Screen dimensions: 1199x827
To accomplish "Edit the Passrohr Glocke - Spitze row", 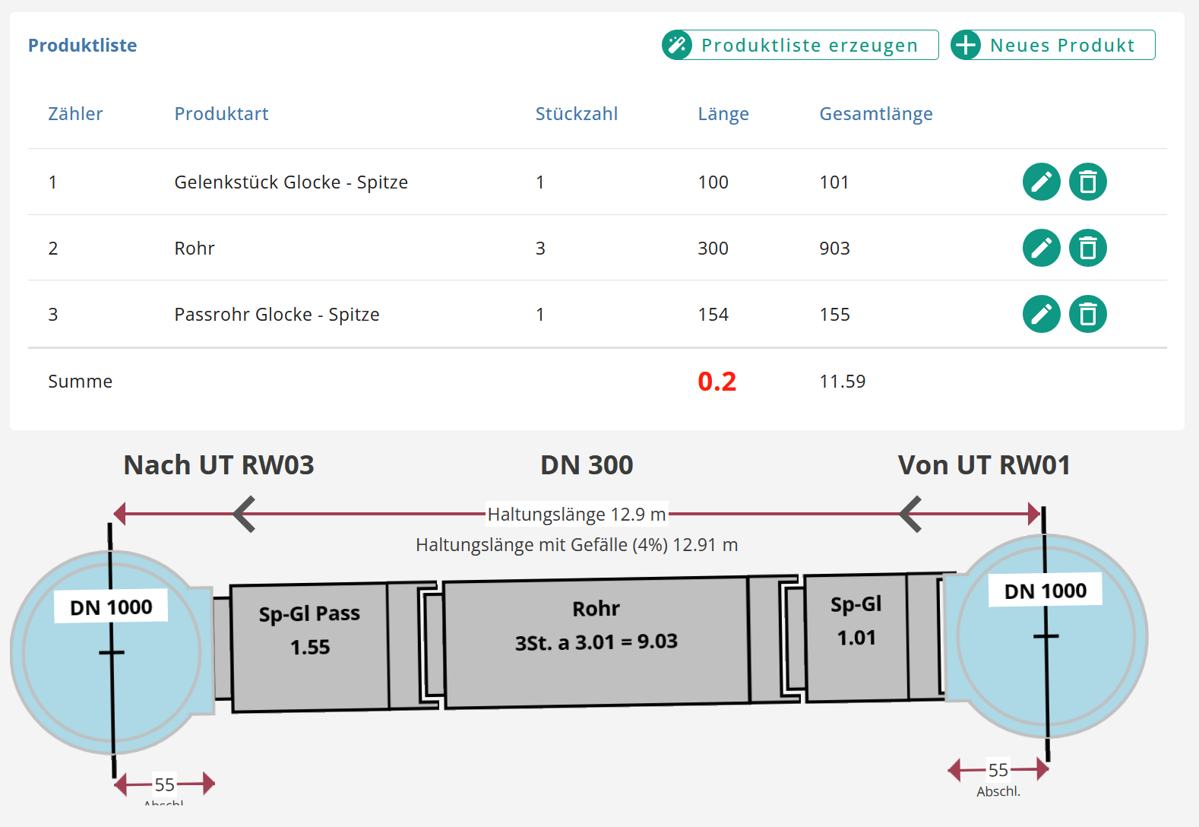I will click(1041, 314).
